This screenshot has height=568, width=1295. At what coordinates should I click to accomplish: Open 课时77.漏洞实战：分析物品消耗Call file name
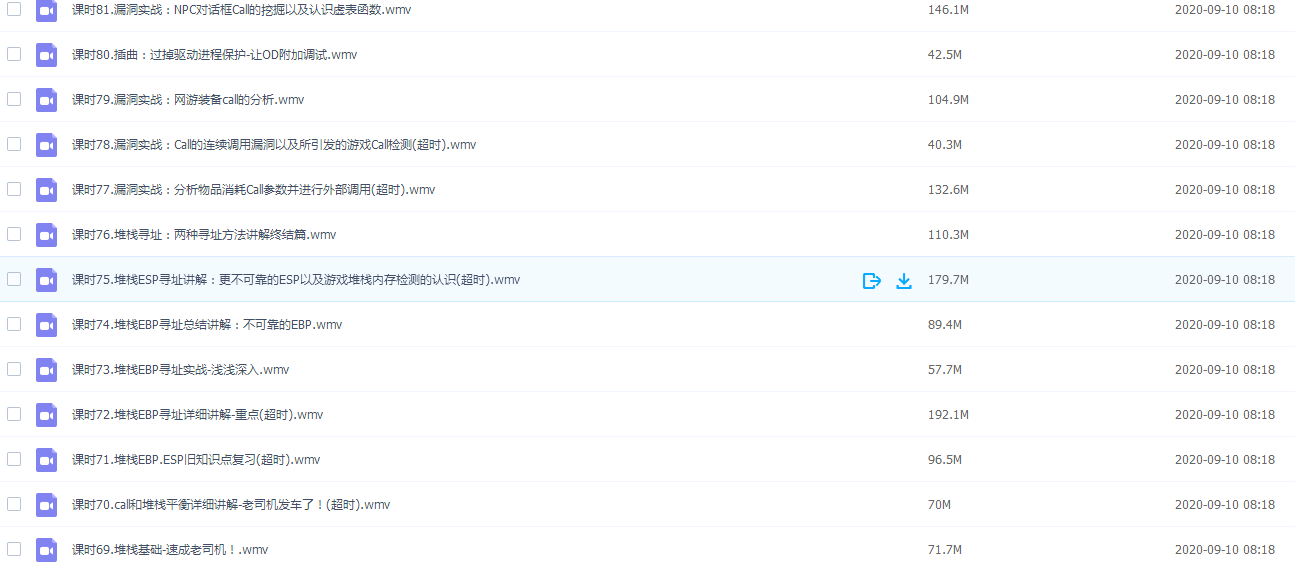tap(254, 190)
